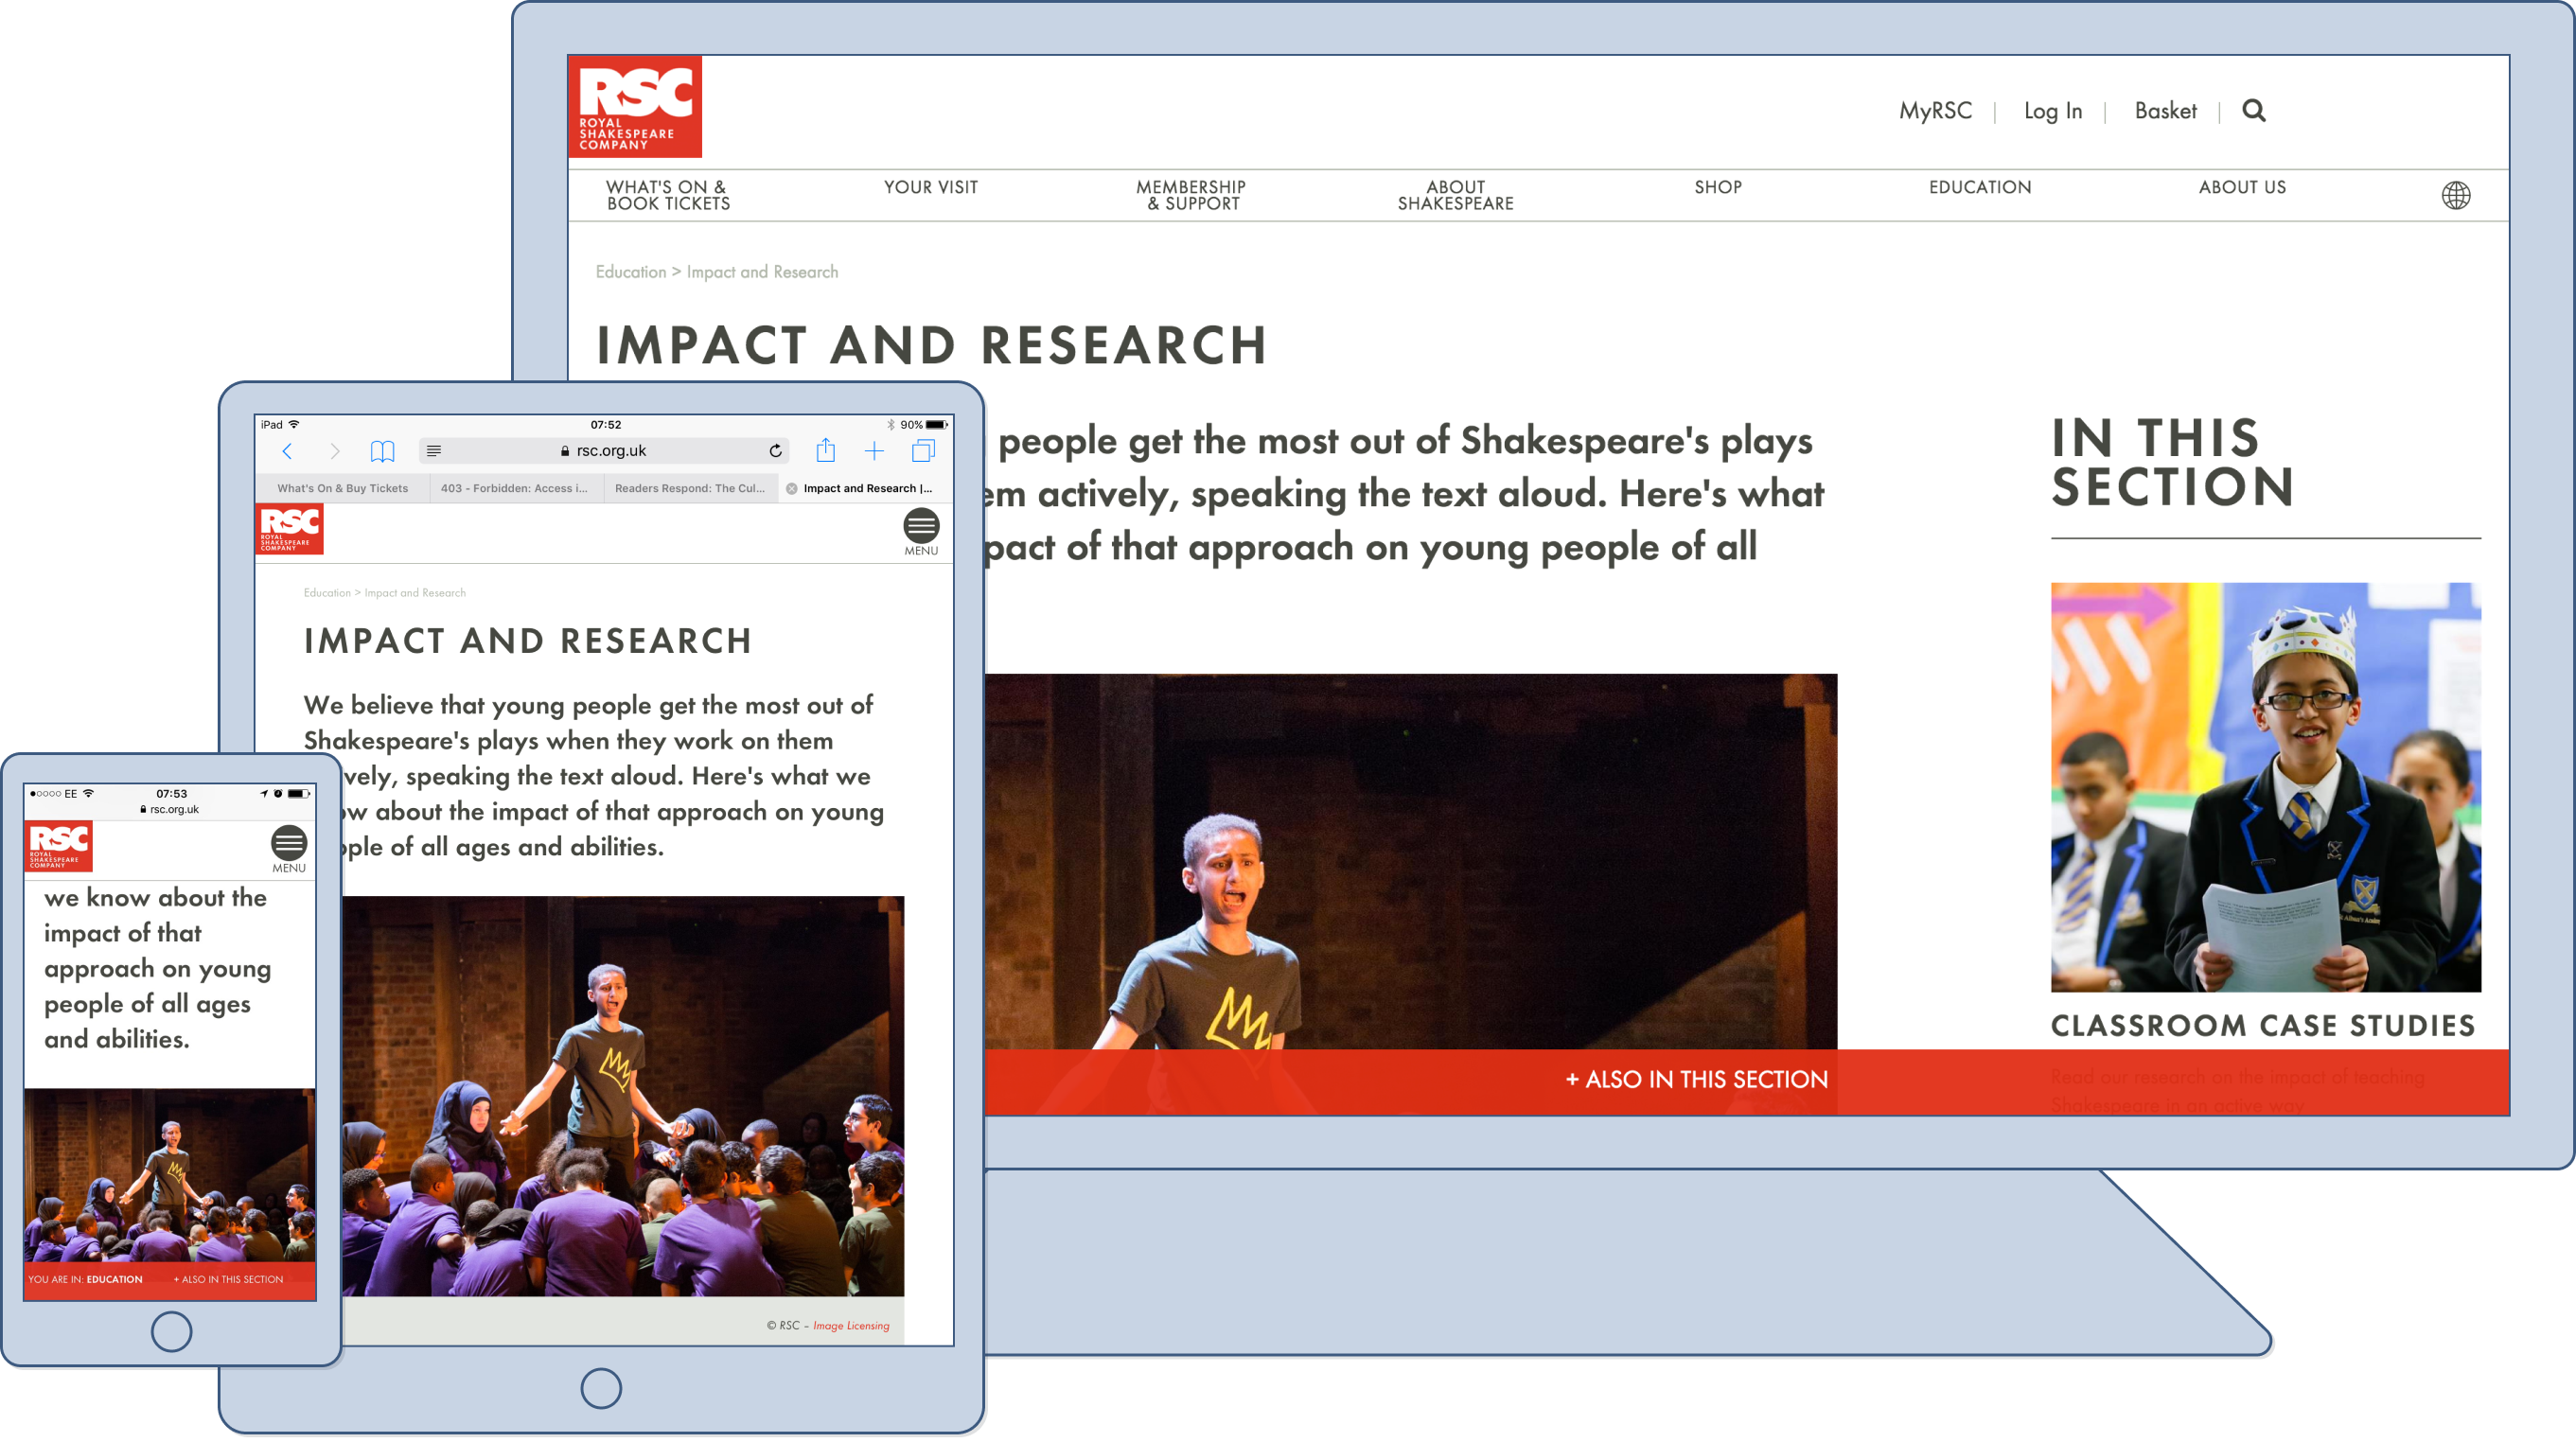This screenshot has width=2576, height=1442.
Task: Select the Impact and Research tab on the iPad
Action: 866,488
